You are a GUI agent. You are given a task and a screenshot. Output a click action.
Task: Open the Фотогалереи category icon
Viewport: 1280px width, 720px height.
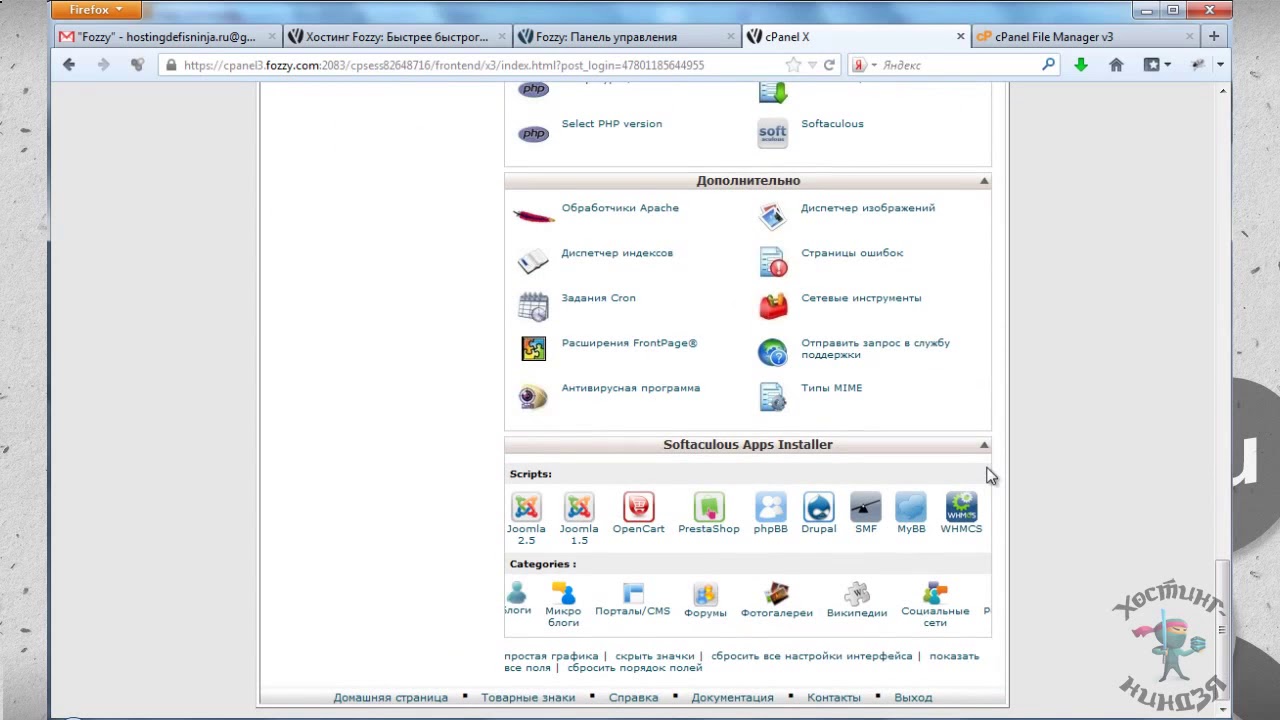(776, 594)
